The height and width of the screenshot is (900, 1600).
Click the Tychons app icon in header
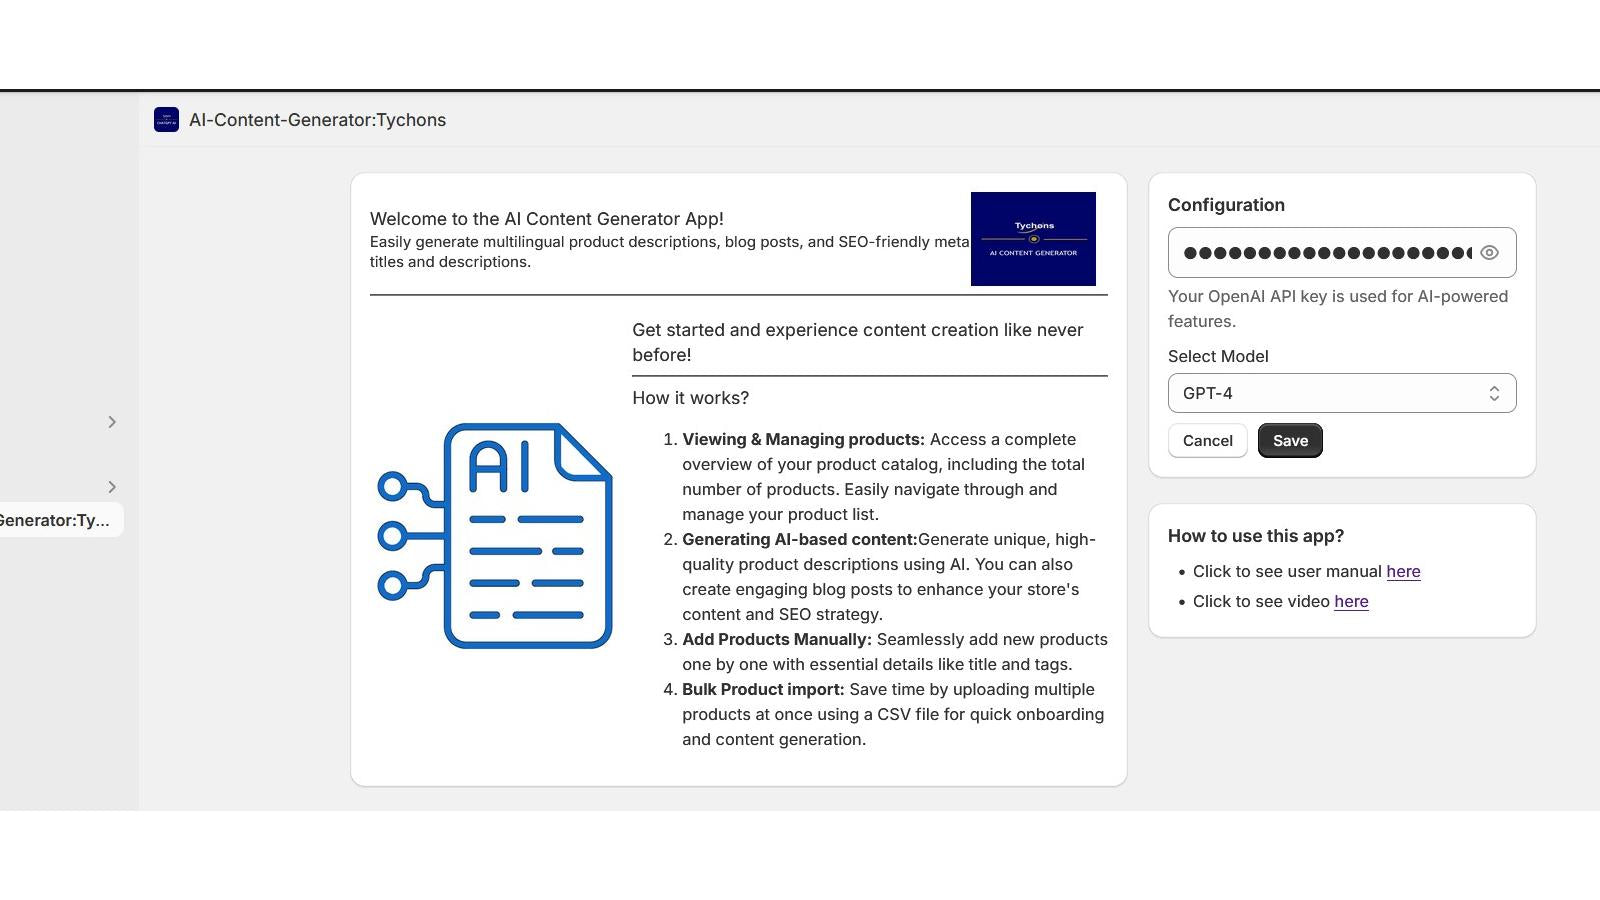tap(166, 120)
